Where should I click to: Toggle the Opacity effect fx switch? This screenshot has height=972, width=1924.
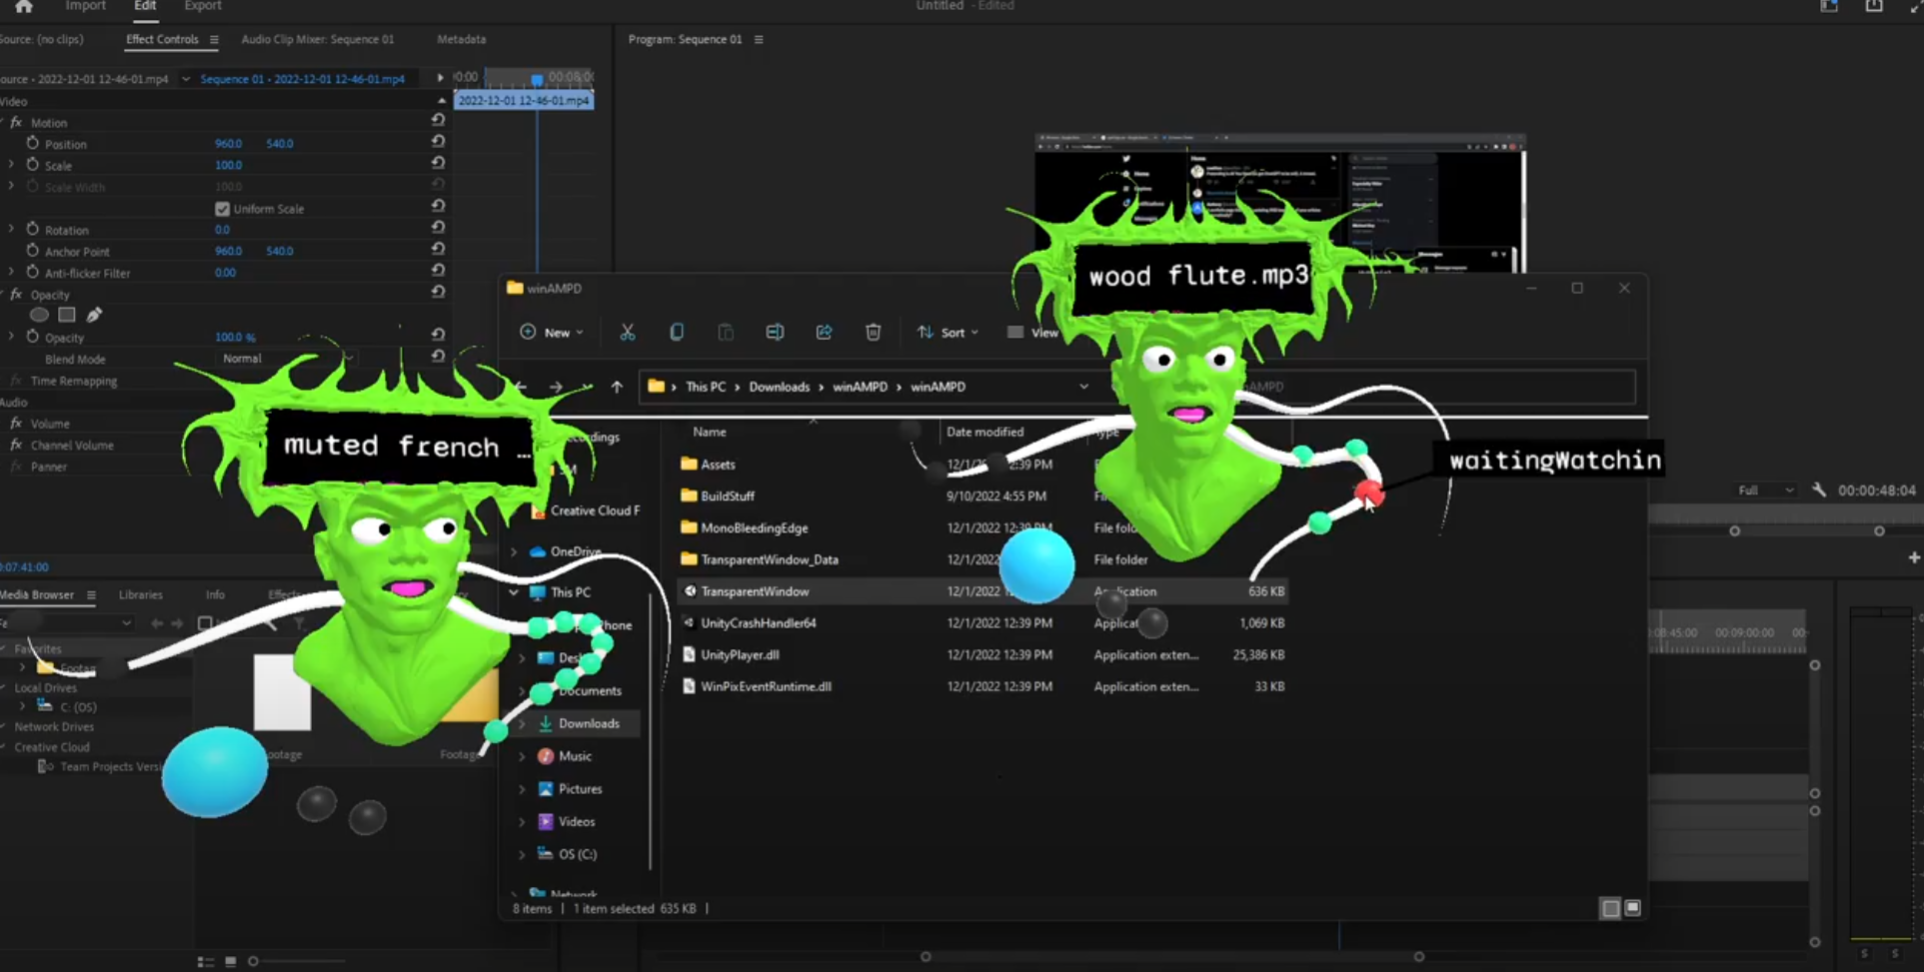[x=16, y=294]
